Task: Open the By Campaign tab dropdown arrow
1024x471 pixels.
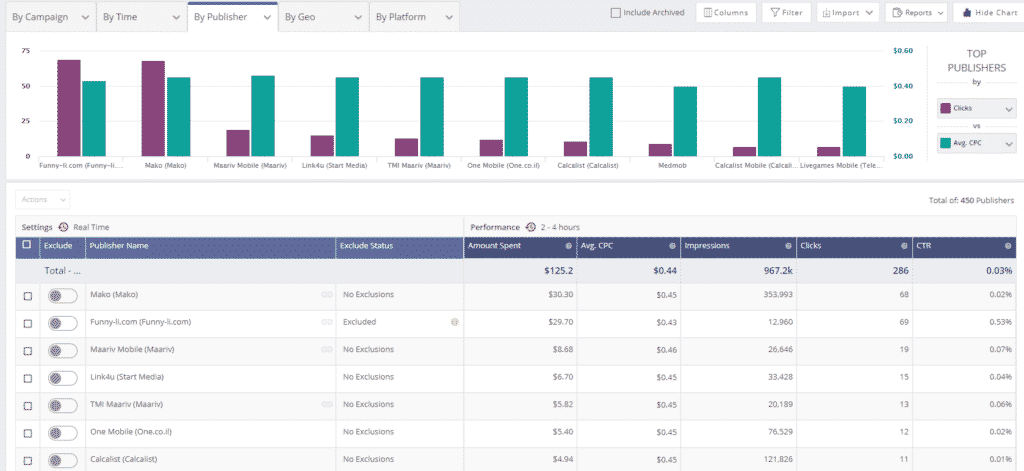Action: (85, 18)
